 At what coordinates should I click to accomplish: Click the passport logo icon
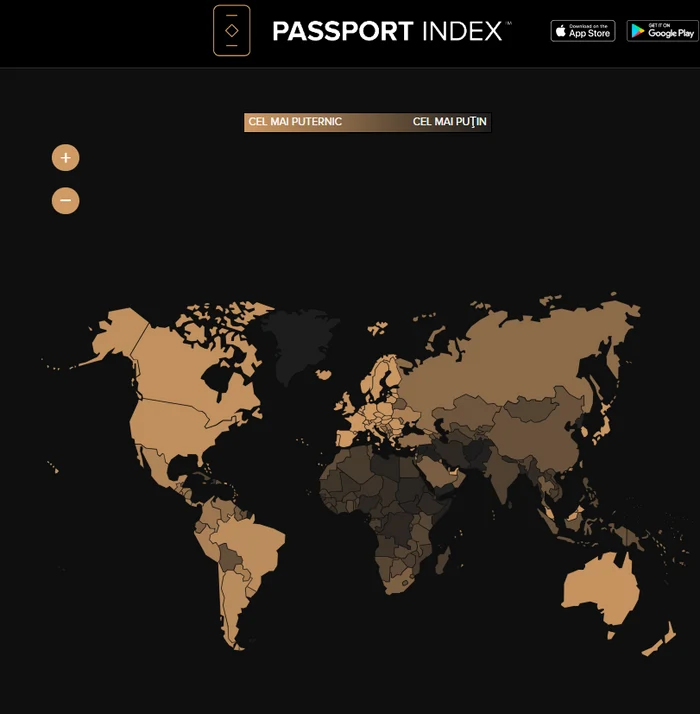pos(231,30)
